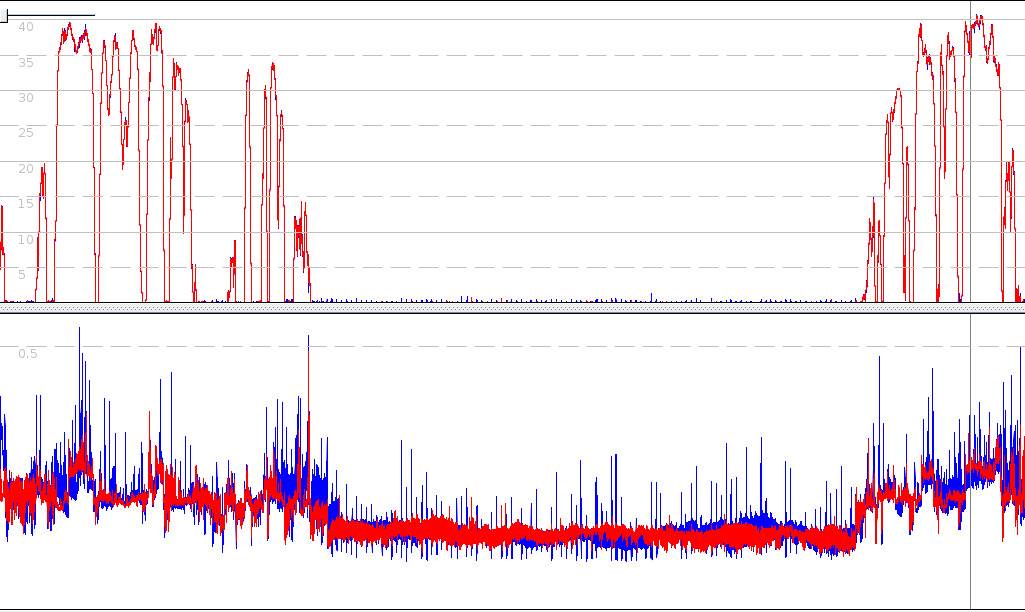Click the flat baseline in upper chart's middle
Screen dimensions: 1025x612
[x=580, y=299]
